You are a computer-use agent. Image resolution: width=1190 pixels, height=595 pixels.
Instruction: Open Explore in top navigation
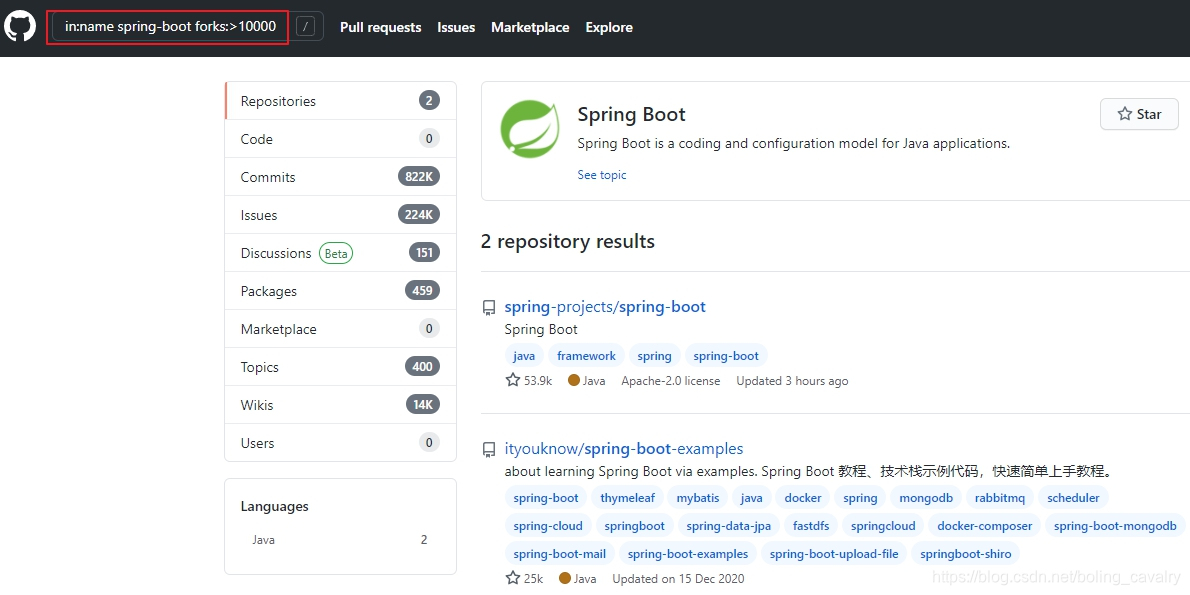coord(609,27)
